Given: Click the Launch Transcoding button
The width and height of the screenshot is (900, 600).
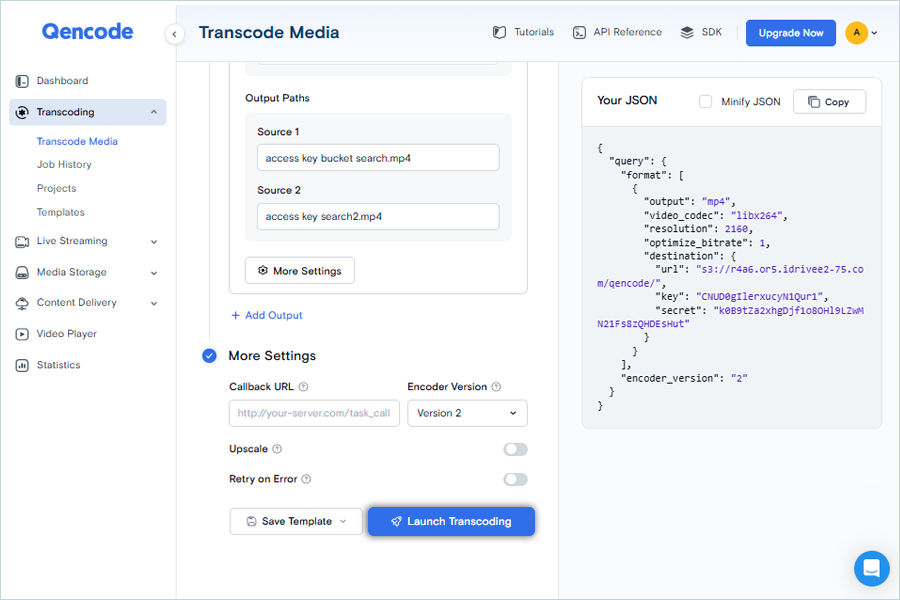Looking at the screenshot, I should click(x=451, y=521).
